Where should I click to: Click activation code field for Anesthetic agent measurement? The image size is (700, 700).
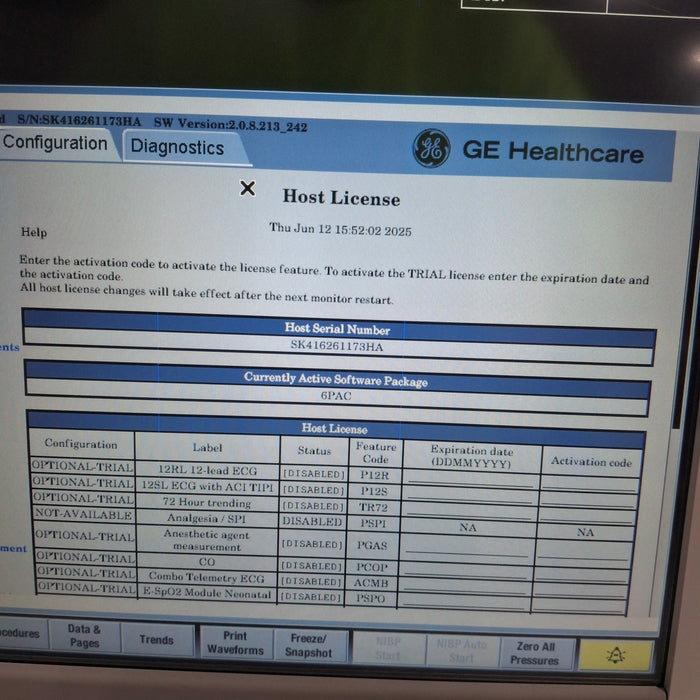click(584, 550)
